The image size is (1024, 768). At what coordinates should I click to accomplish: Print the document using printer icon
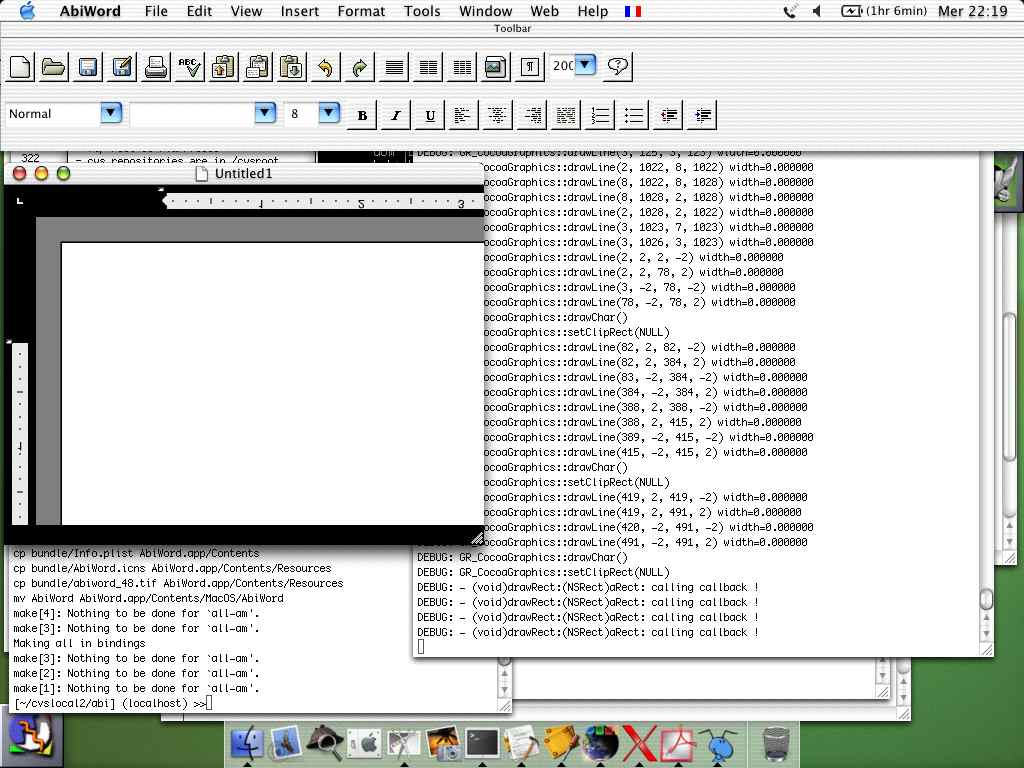tap(155, 67)
